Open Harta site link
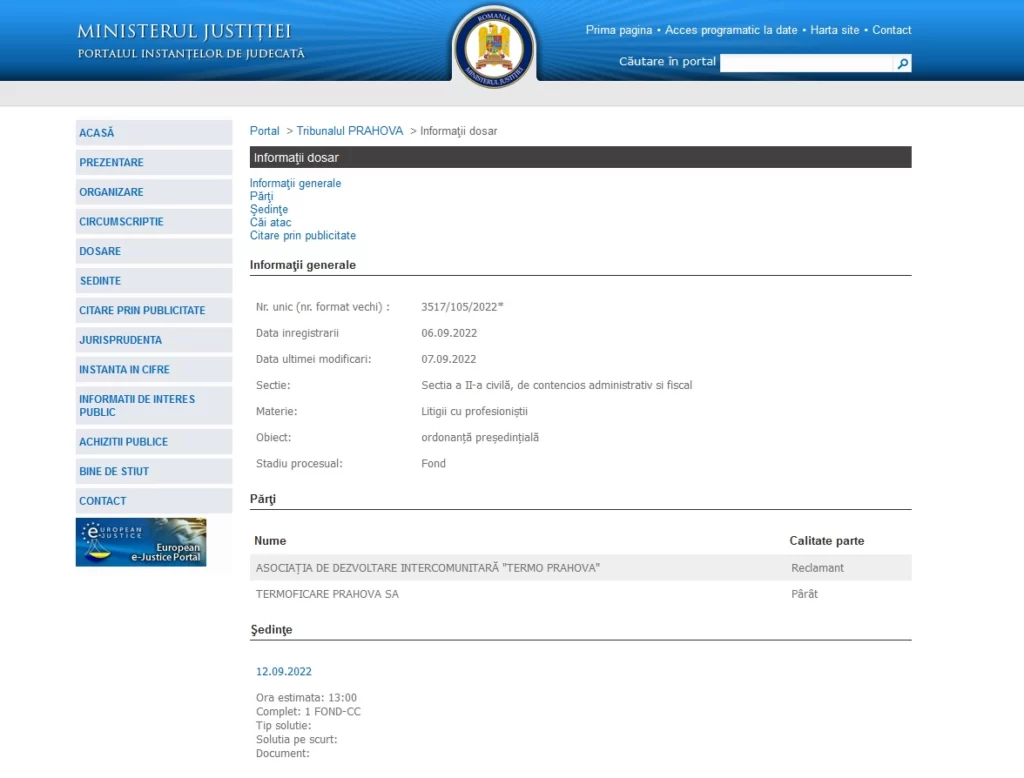The height and width of the screenshot is (778, 1024). 834,30
